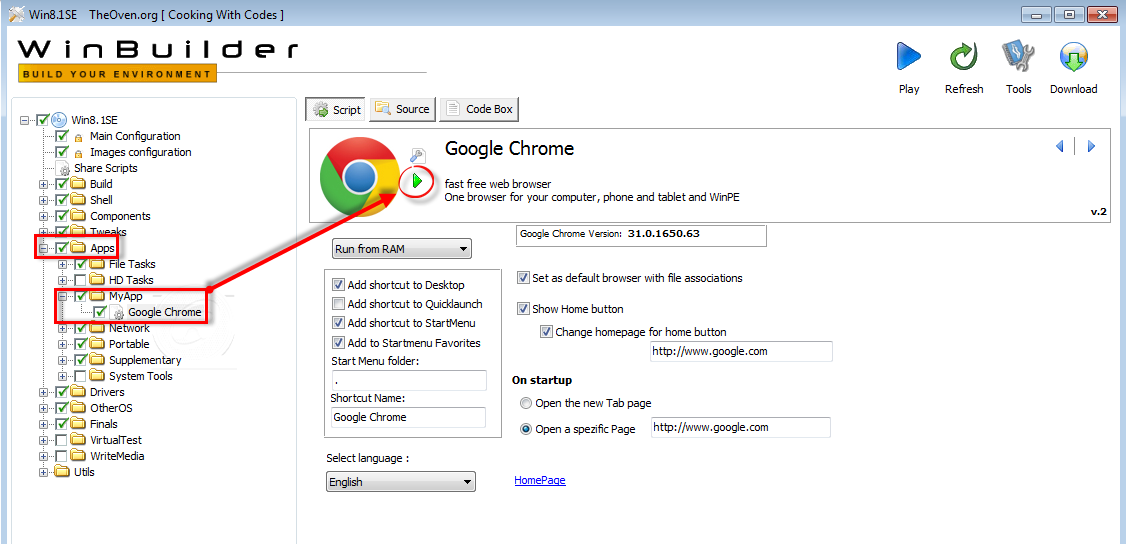
Task: Select Main Configuration in tree
Action: click(135, 136)
